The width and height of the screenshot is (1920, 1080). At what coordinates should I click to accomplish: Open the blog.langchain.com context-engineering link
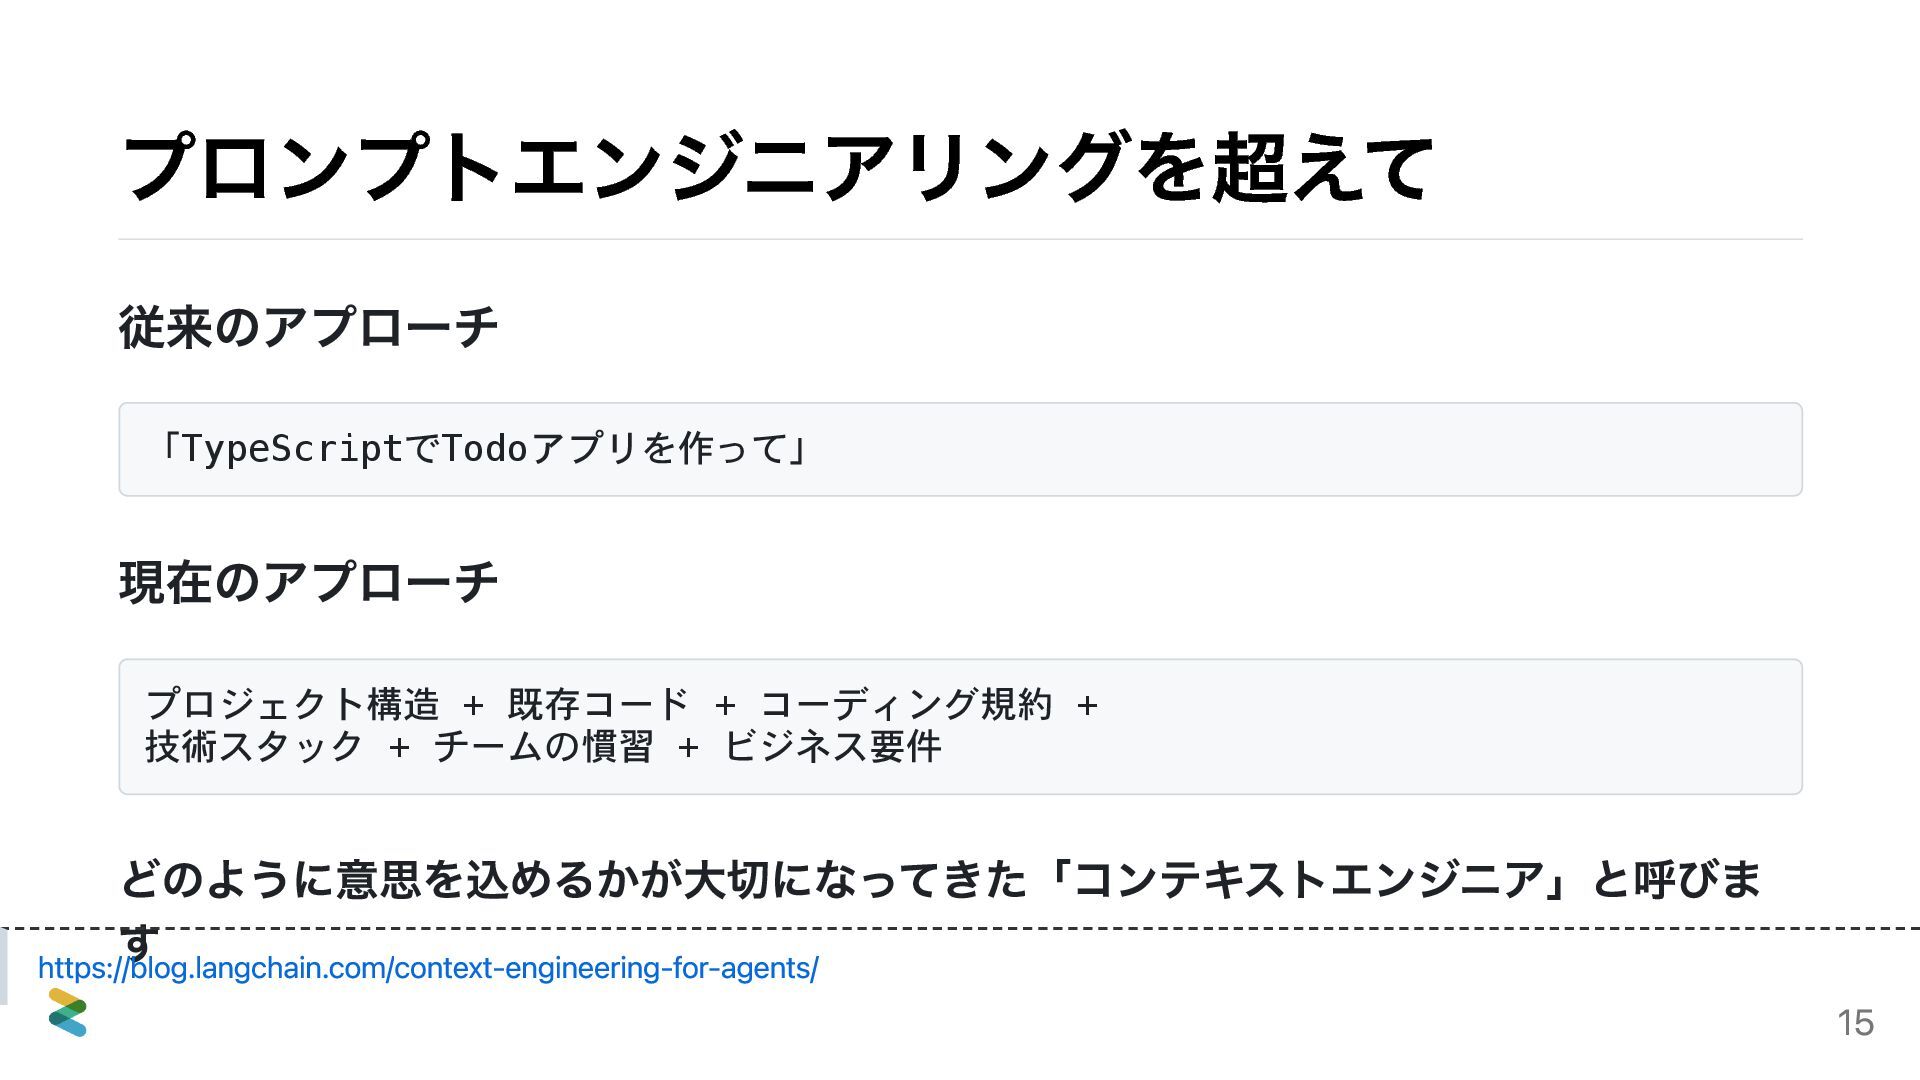[428, 968]
